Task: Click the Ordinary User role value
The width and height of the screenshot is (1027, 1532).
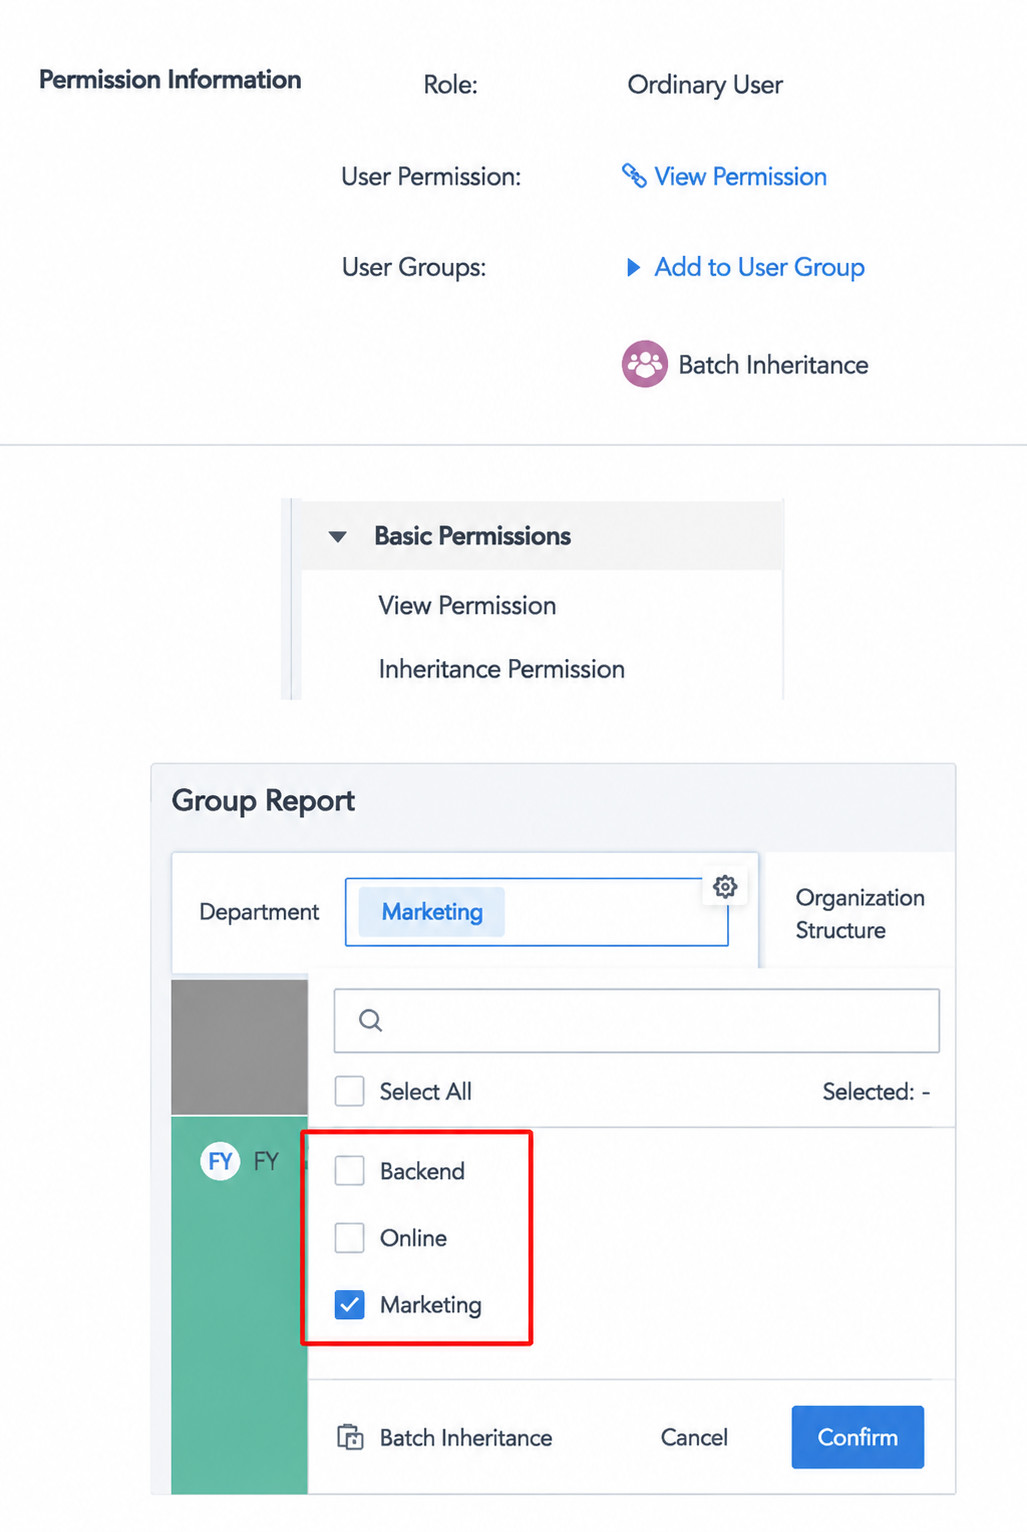Action: 705,85
